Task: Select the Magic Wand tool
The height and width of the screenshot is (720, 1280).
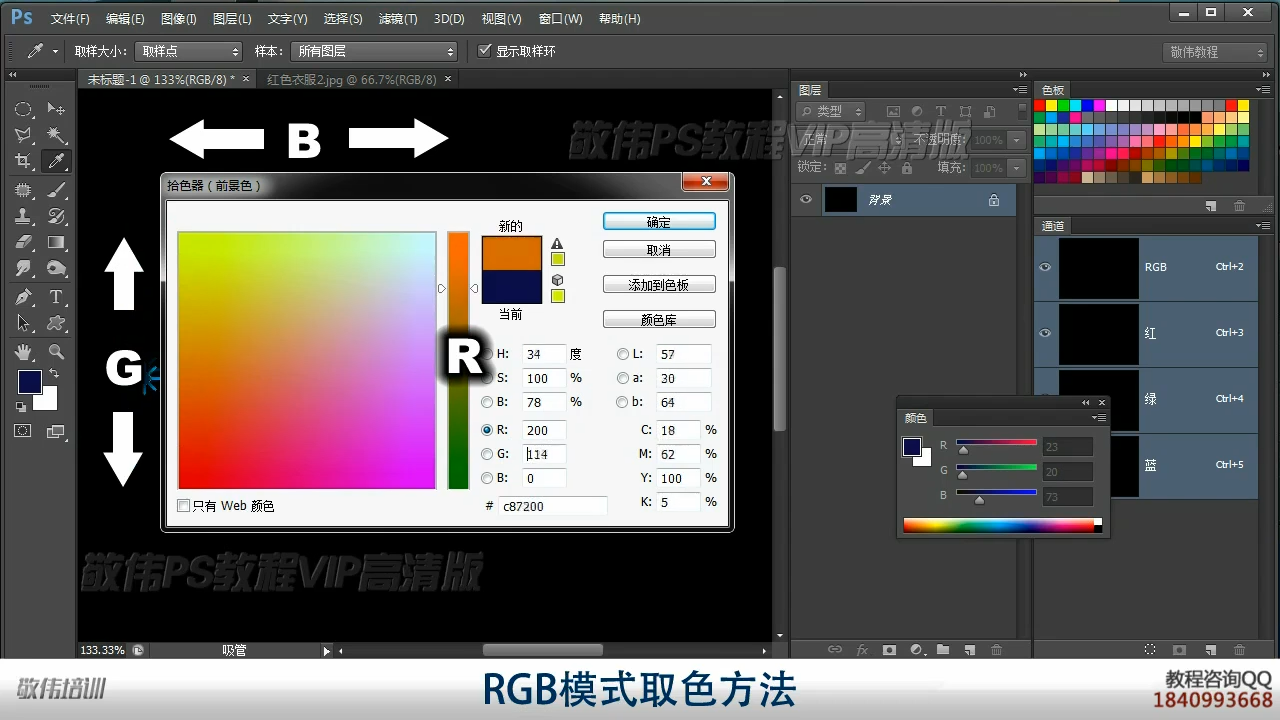Action: point(56,135)
